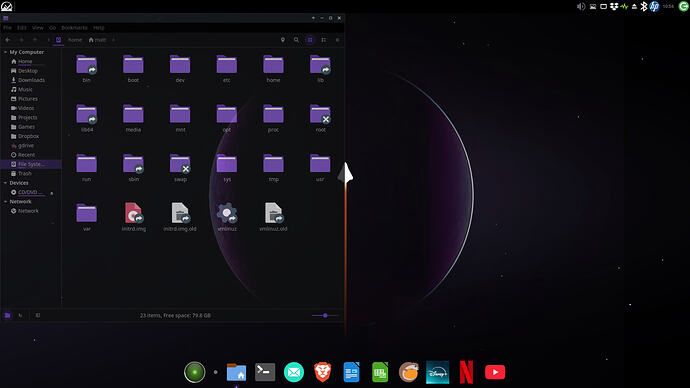Go back with the back arrow

pyautogui.click(x=8, y=40)
